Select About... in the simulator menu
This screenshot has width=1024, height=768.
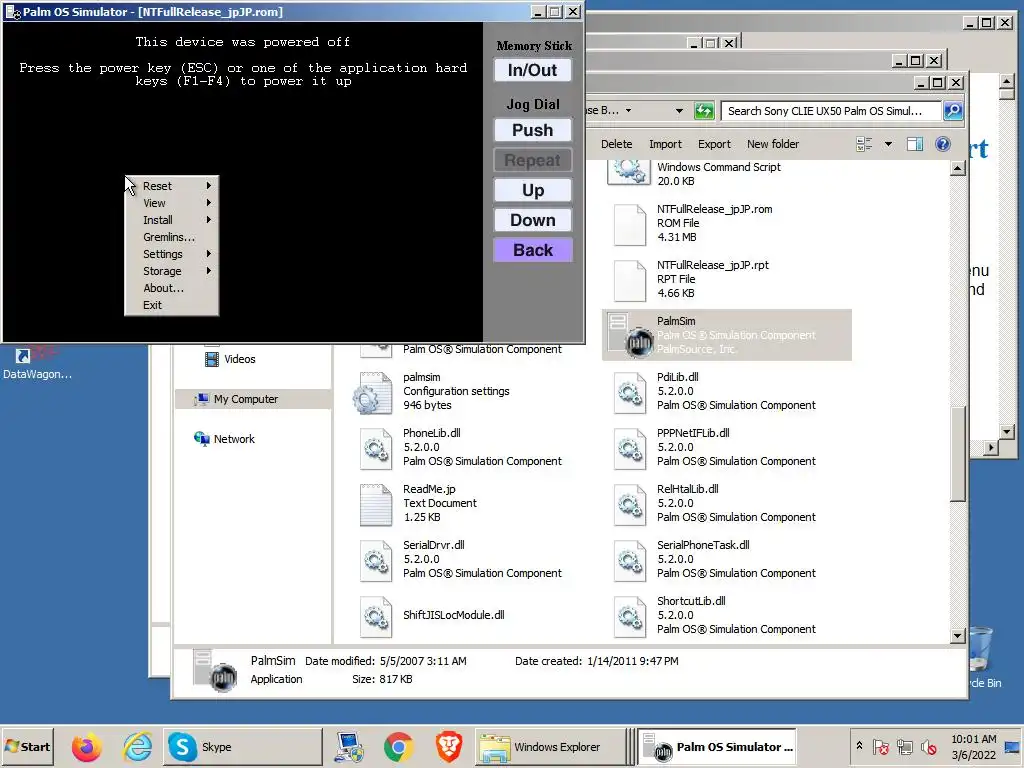click(x=172, y=288)
